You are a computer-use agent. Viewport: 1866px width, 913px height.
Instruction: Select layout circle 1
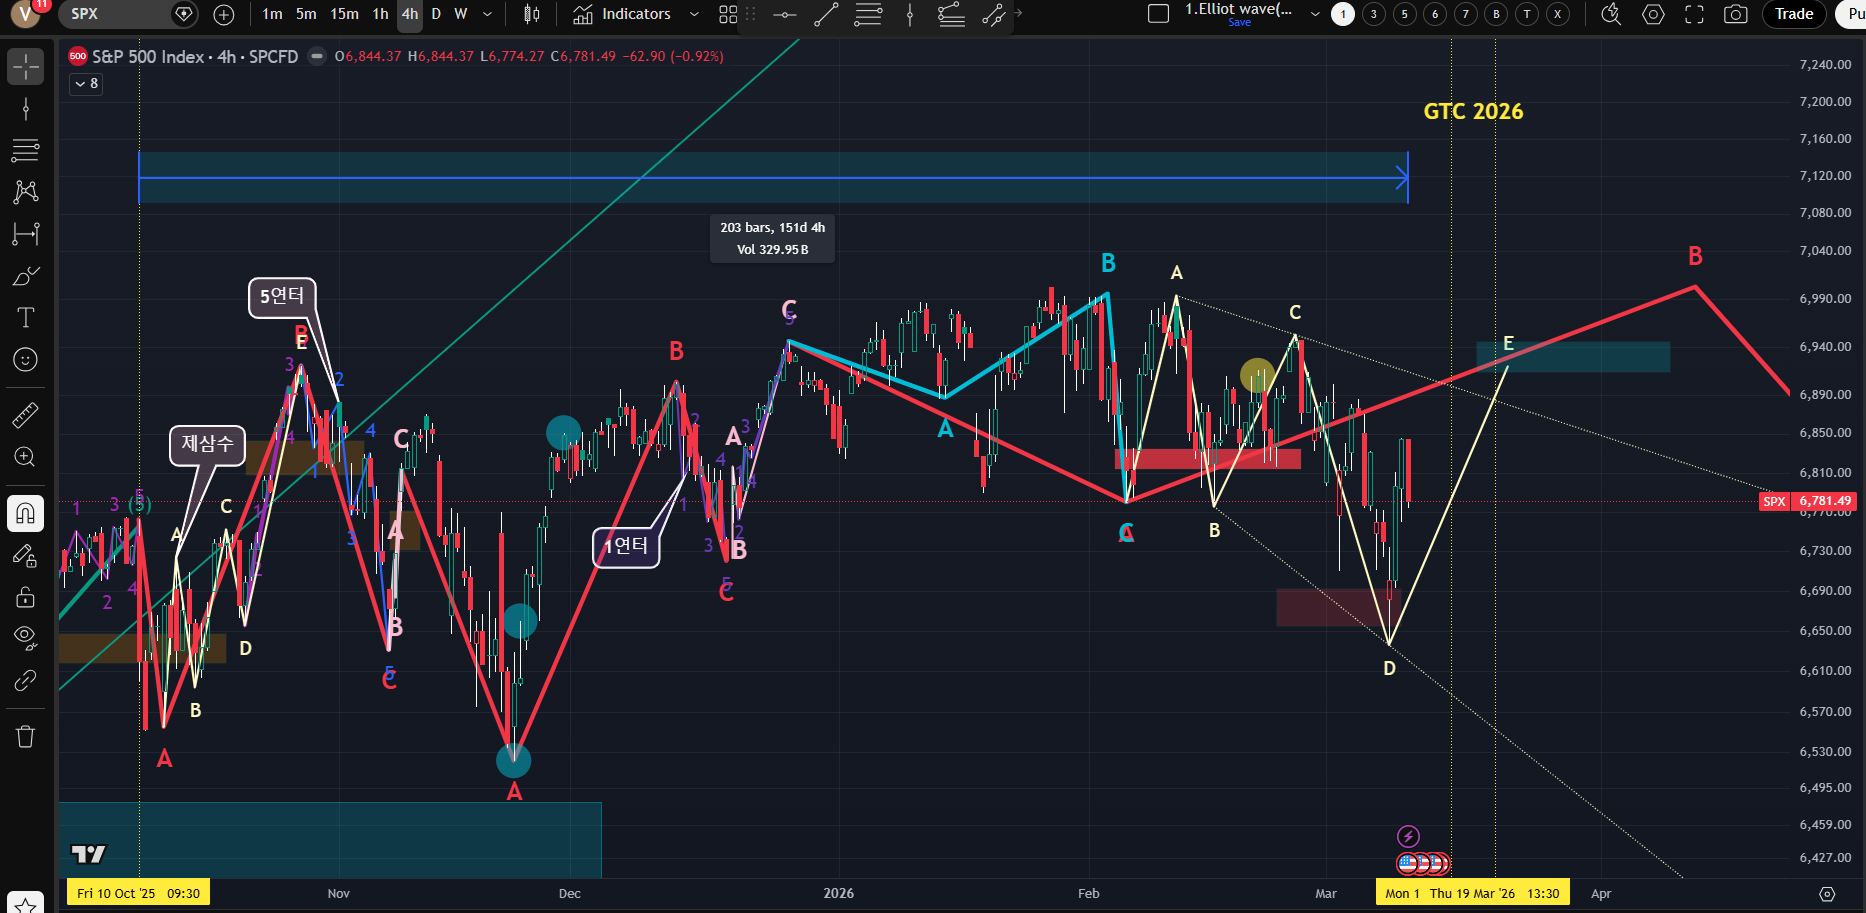click(1343, 14)
